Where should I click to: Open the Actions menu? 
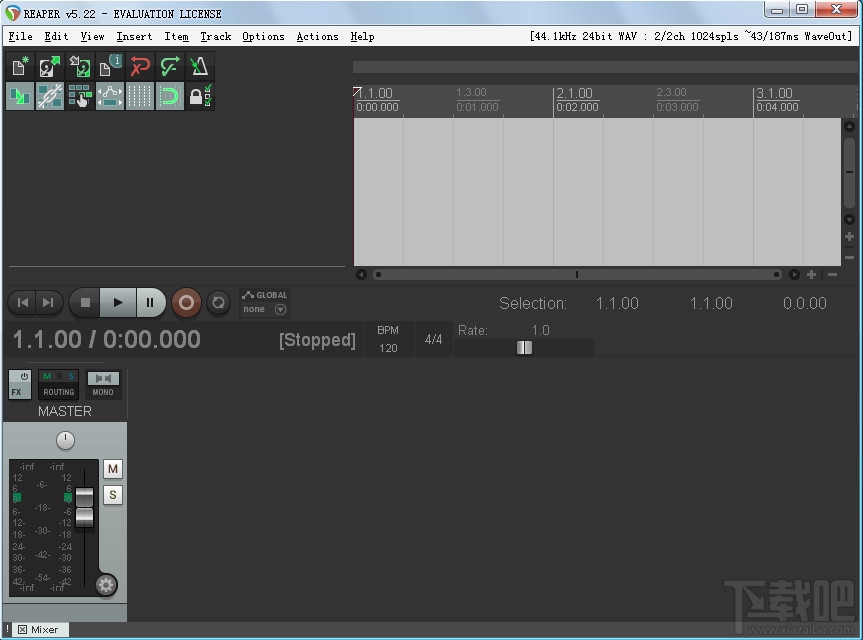point(318,36)
